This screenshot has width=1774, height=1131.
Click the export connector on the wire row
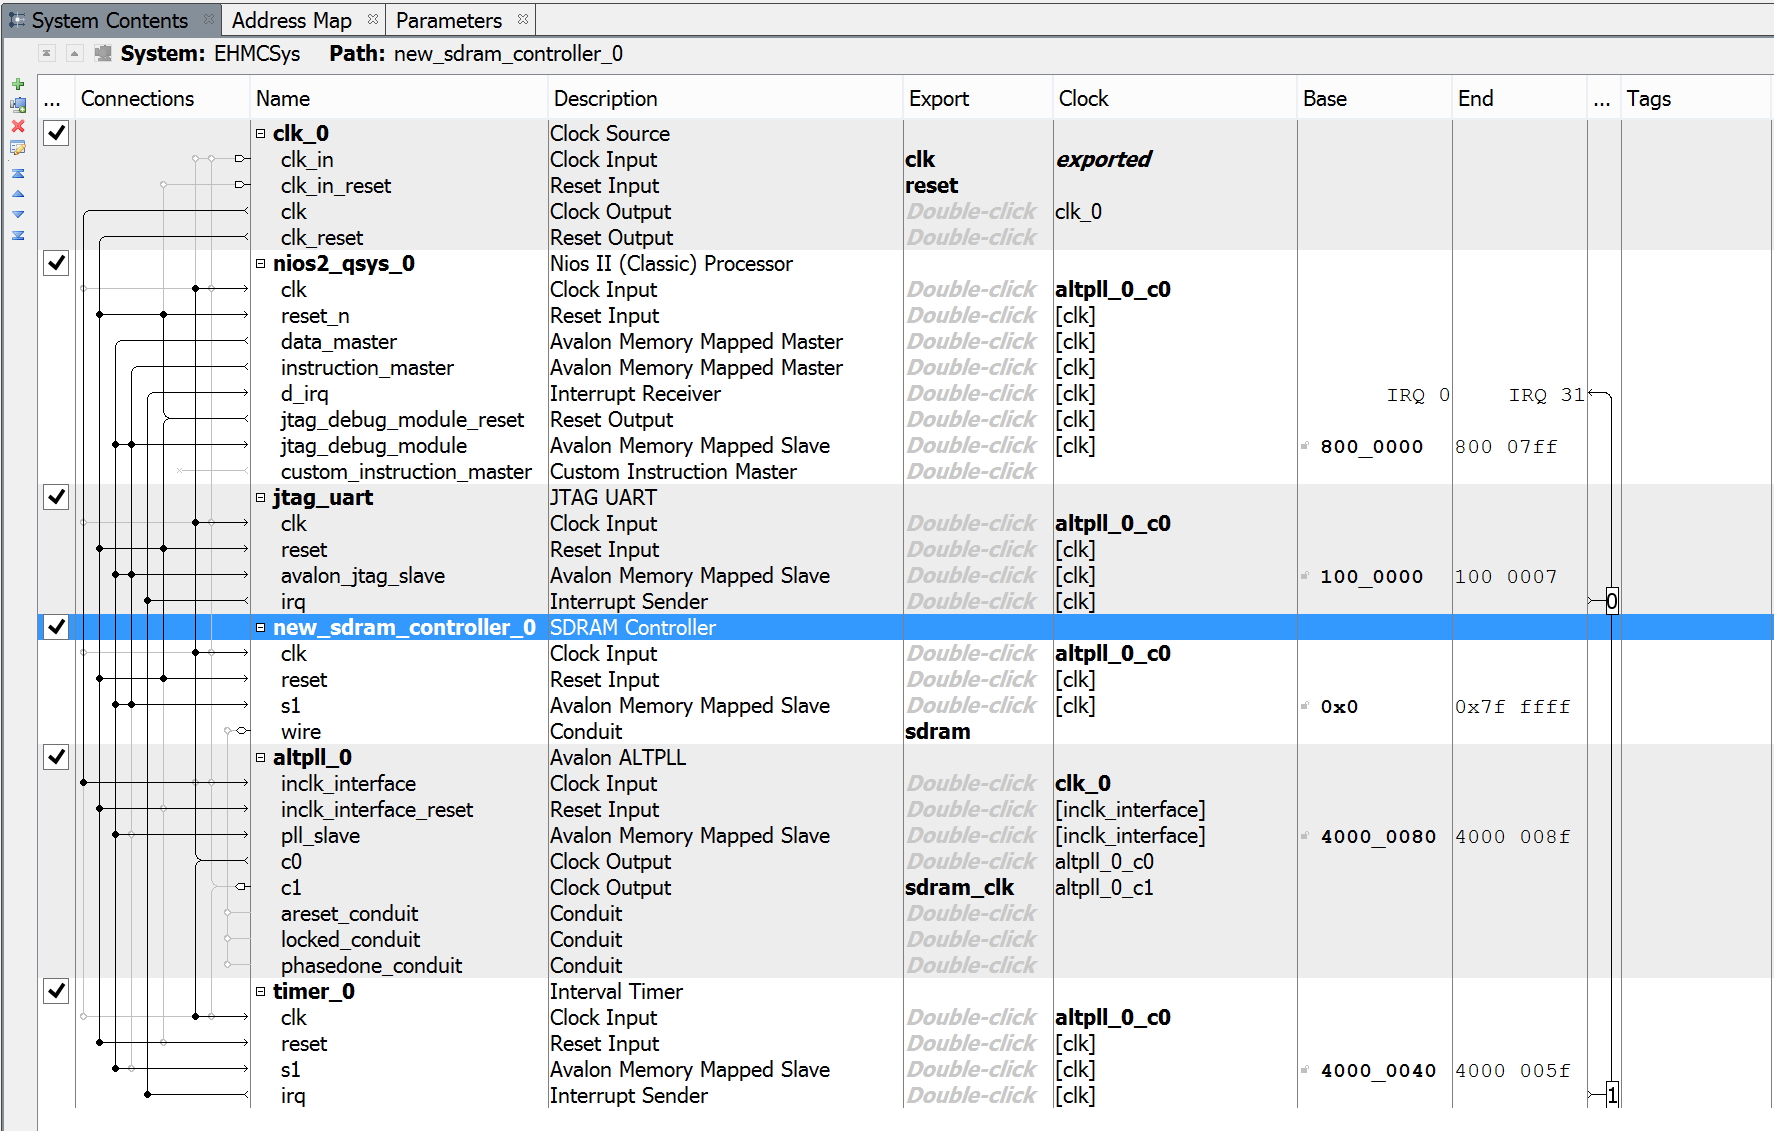241,731
